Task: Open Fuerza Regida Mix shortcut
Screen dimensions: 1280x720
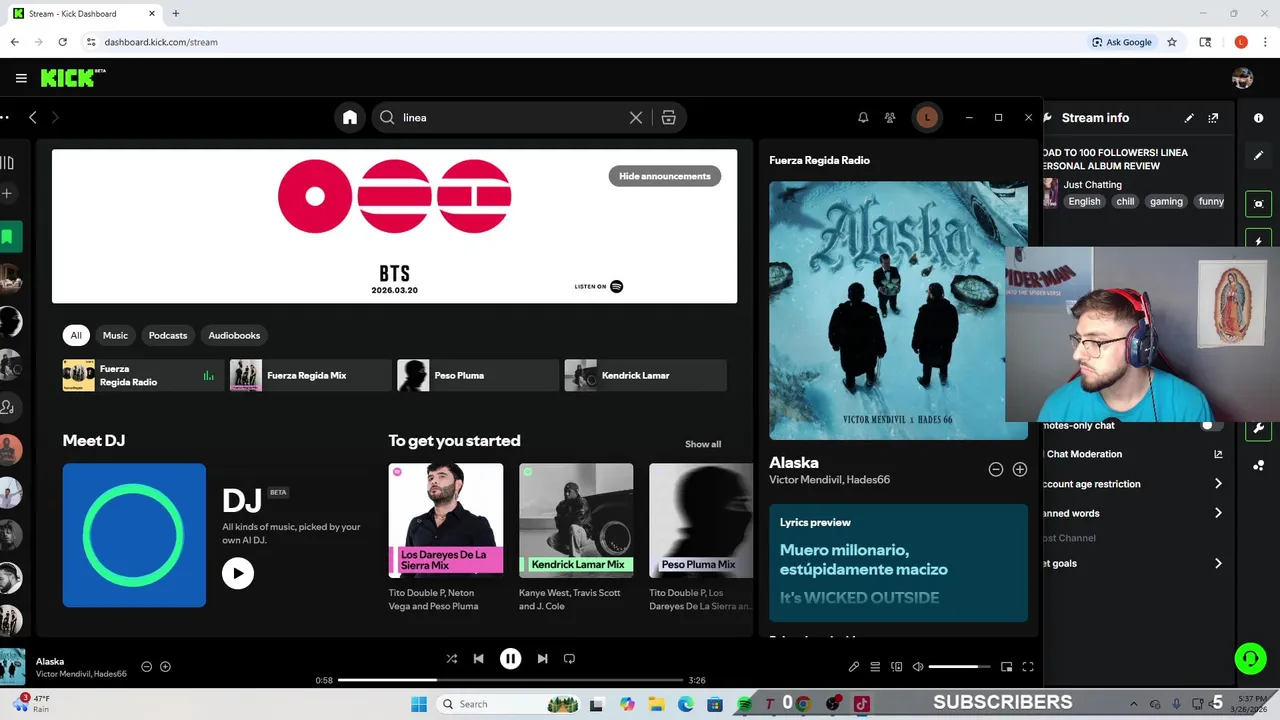Action: (310, 376)
